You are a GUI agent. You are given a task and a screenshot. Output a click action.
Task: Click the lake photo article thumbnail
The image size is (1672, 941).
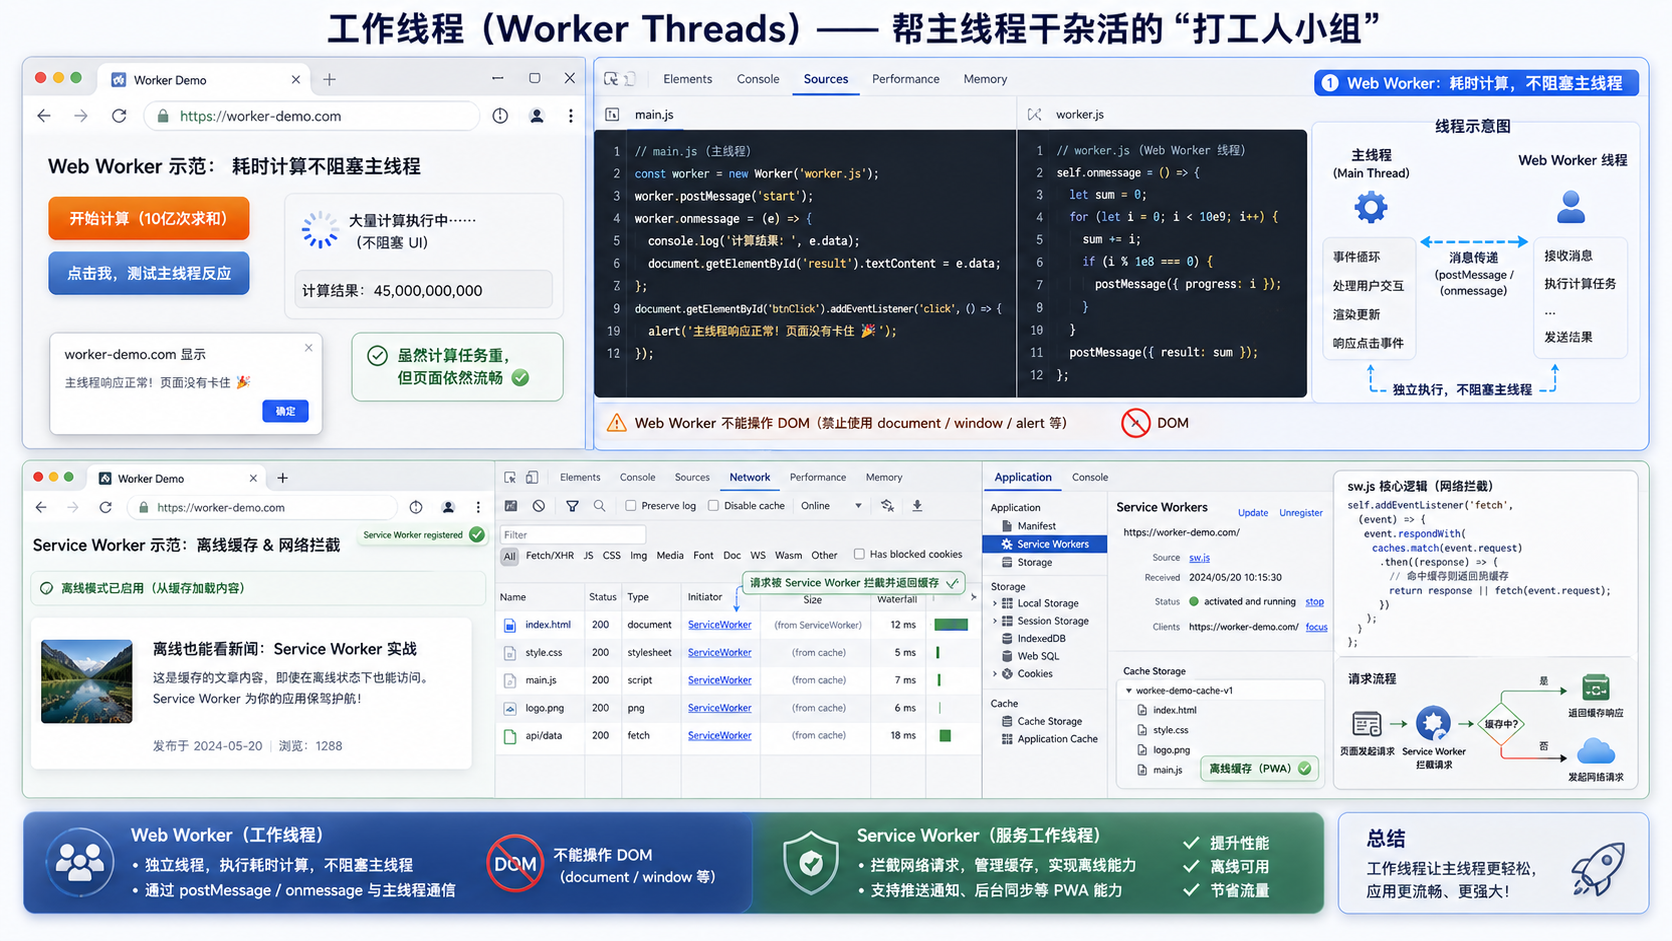(86, 681)
